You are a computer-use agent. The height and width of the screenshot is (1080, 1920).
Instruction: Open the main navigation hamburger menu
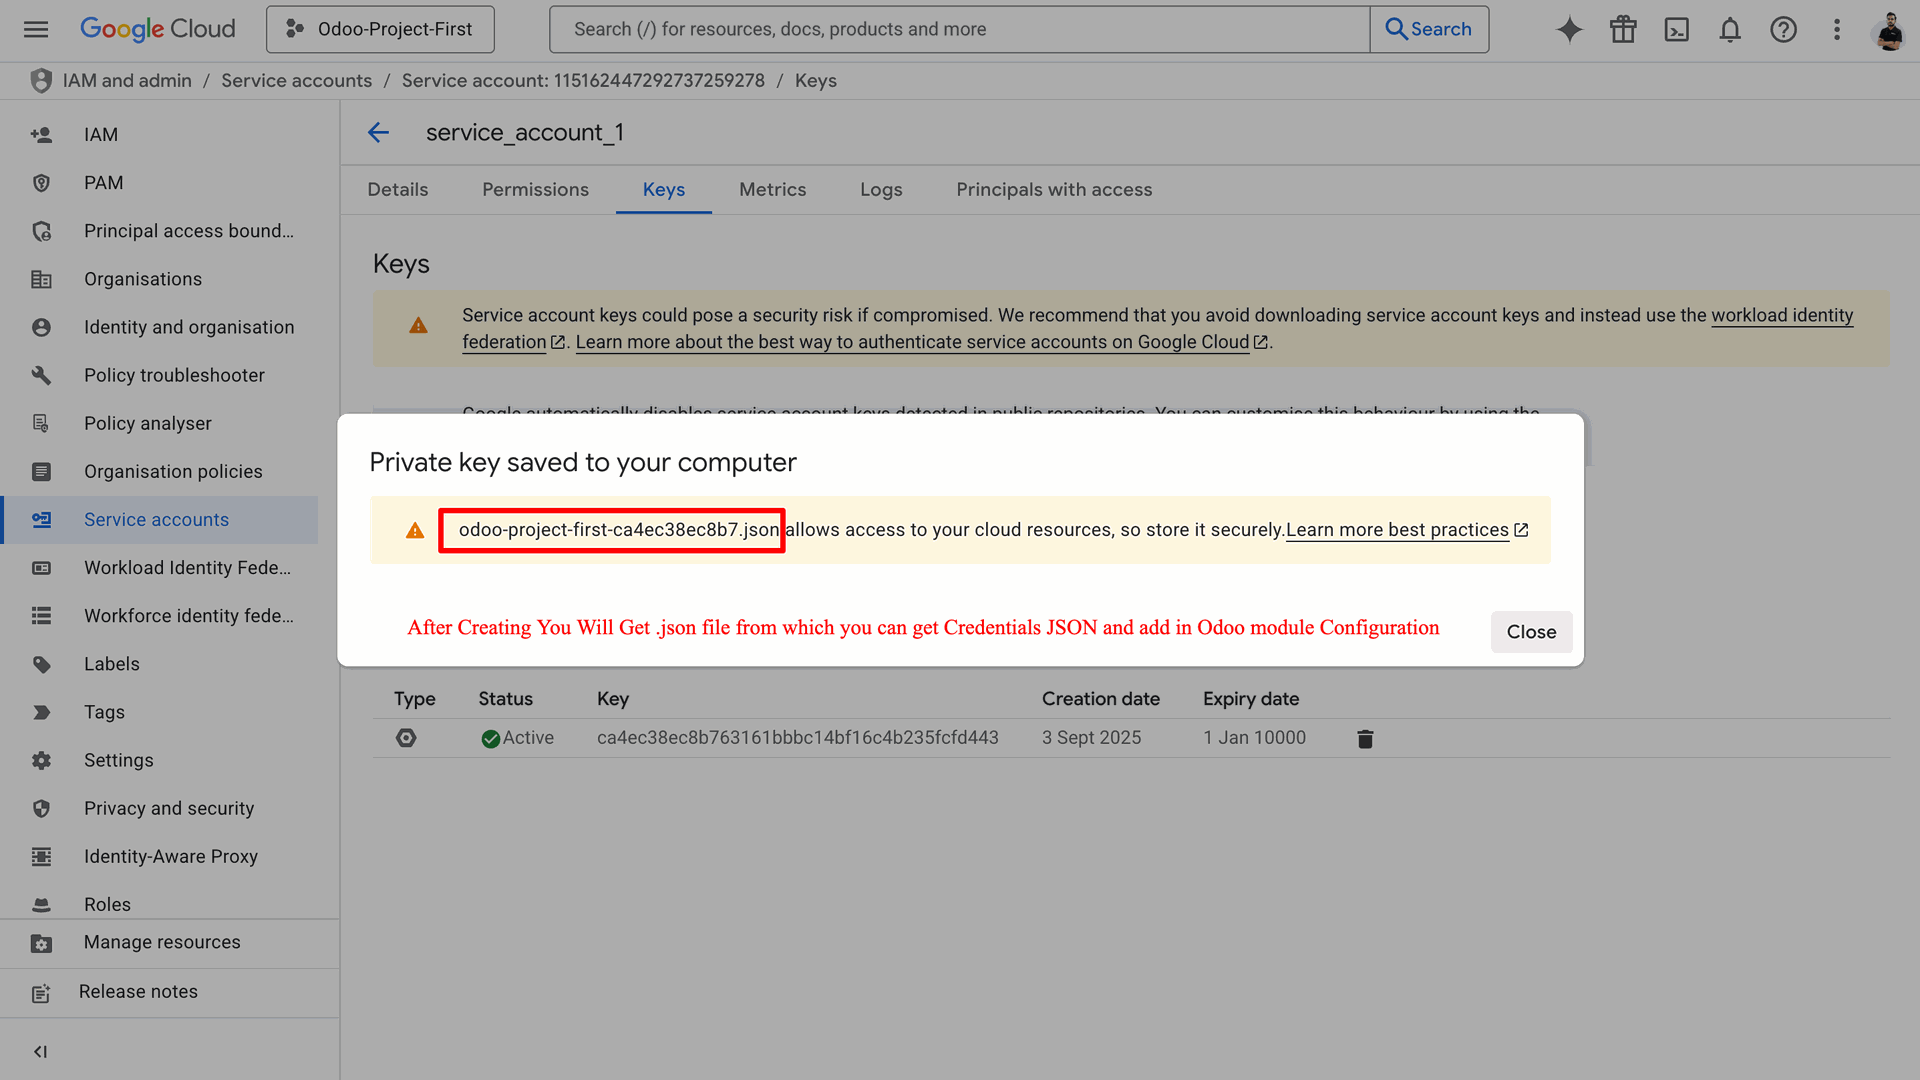pyautogui.click(x=36, y=29)
